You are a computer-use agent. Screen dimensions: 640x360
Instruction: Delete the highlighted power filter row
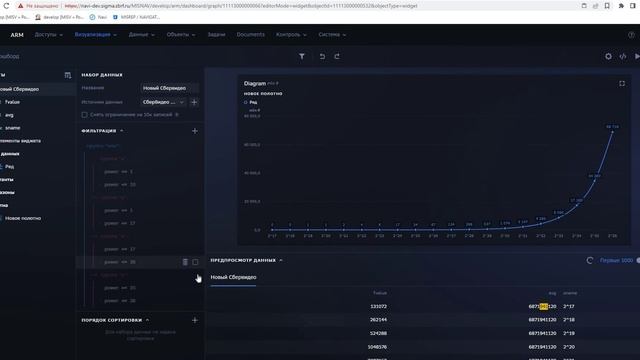185,262
